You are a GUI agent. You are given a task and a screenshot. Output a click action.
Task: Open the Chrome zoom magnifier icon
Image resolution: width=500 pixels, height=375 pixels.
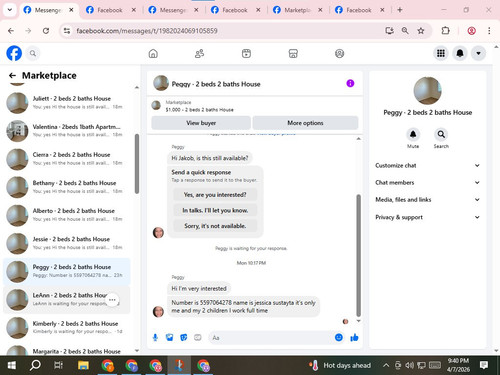pyautogui.click(x=405, y=31)
